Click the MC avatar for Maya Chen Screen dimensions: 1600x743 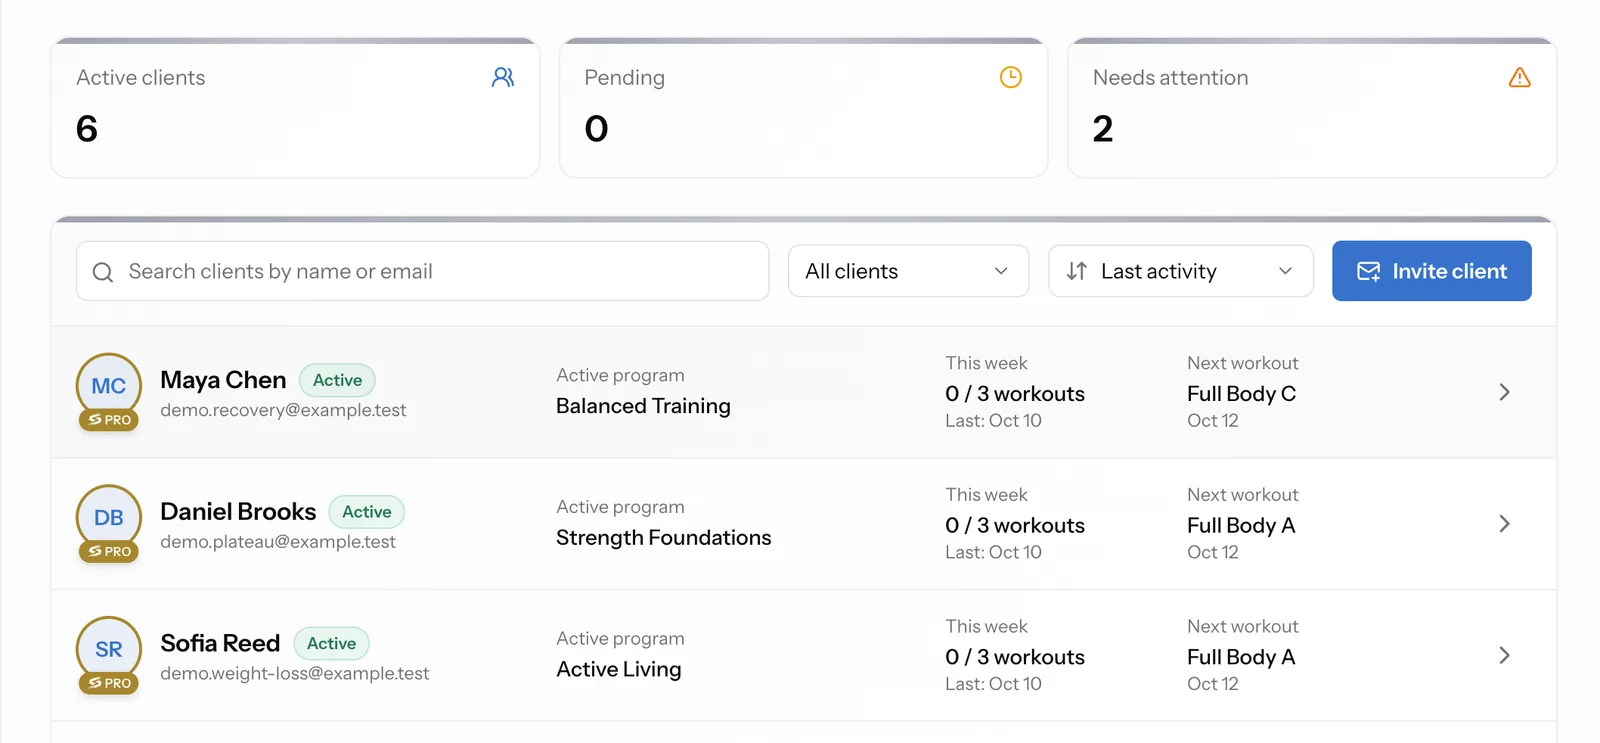pos(109,385)
